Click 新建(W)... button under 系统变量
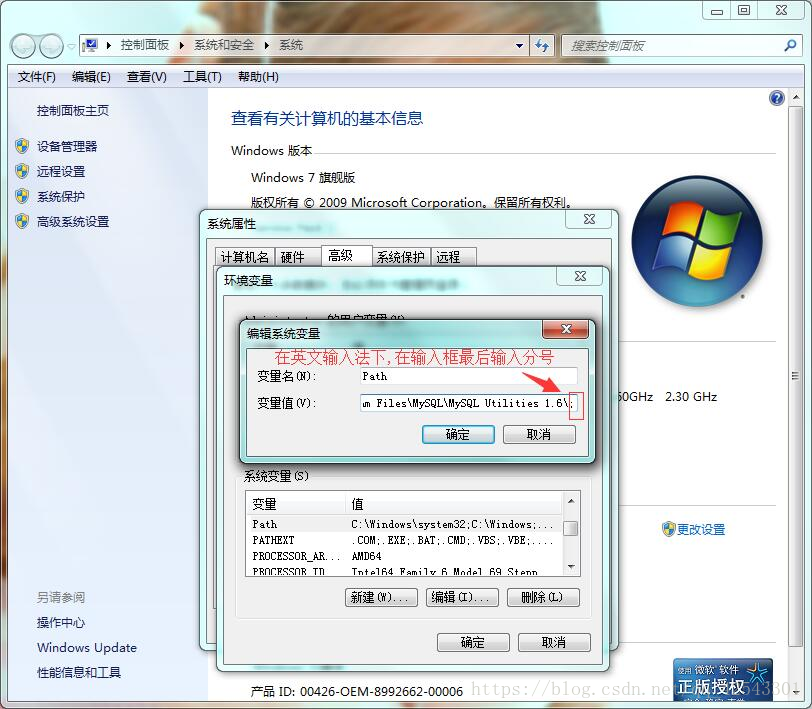Image resolution: width=812 pixels, height=709 pixels. [381, 597]
